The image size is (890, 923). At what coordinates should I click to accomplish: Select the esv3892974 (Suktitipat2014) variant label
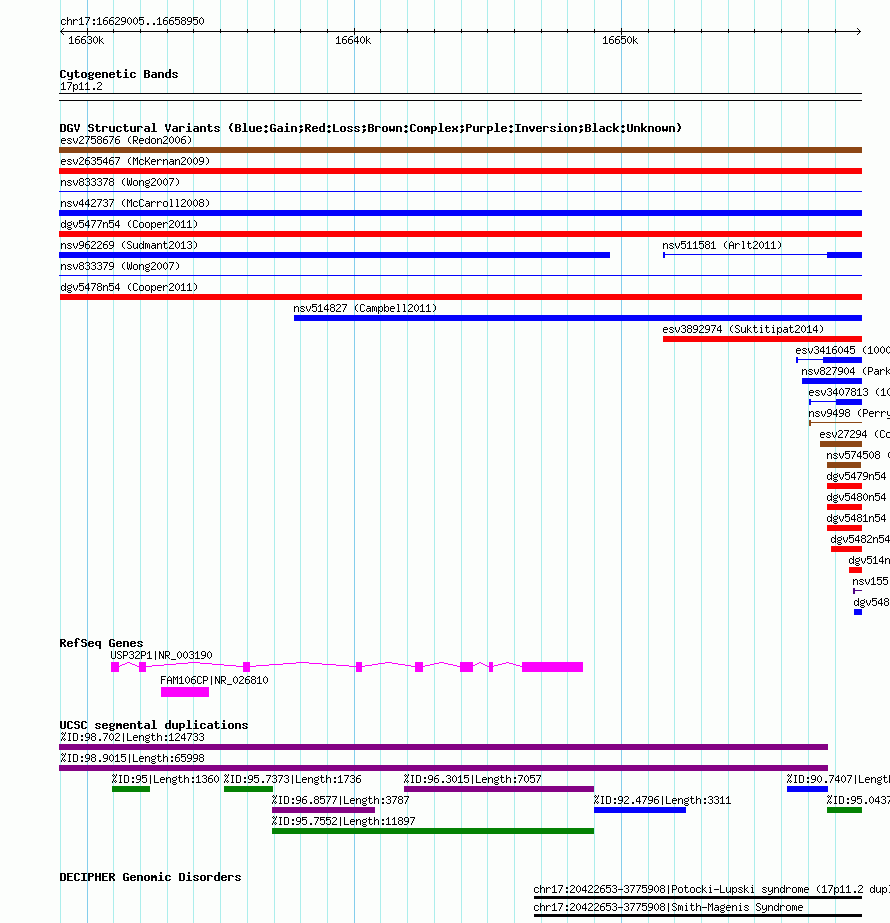pyautogui.click(x=743, y=329)
